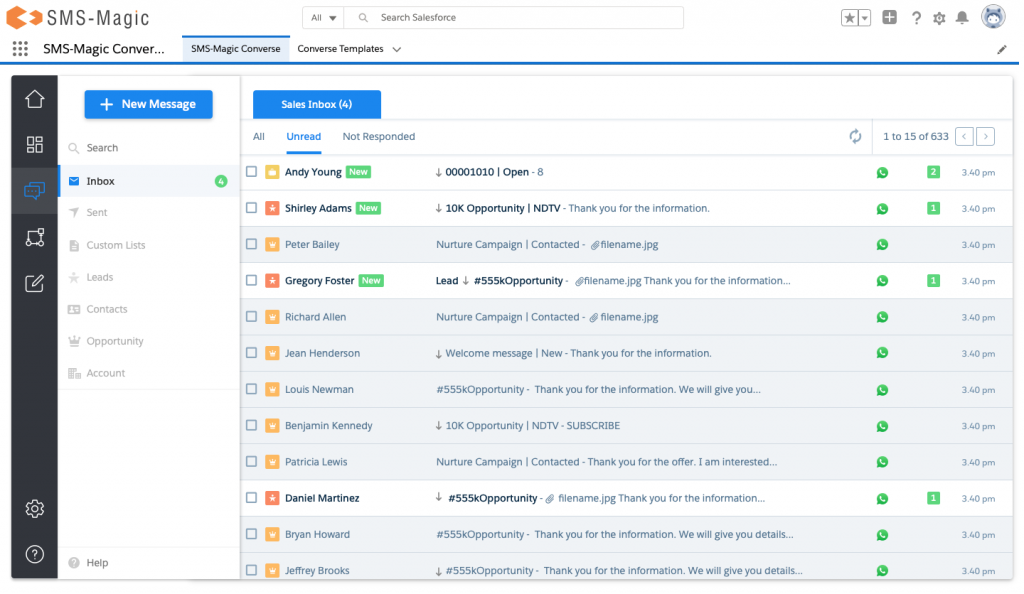Open the dashboard grid icon in dark sidebar
The height and width of the screenshot is (594, 1024).
(x=35, y=144)
